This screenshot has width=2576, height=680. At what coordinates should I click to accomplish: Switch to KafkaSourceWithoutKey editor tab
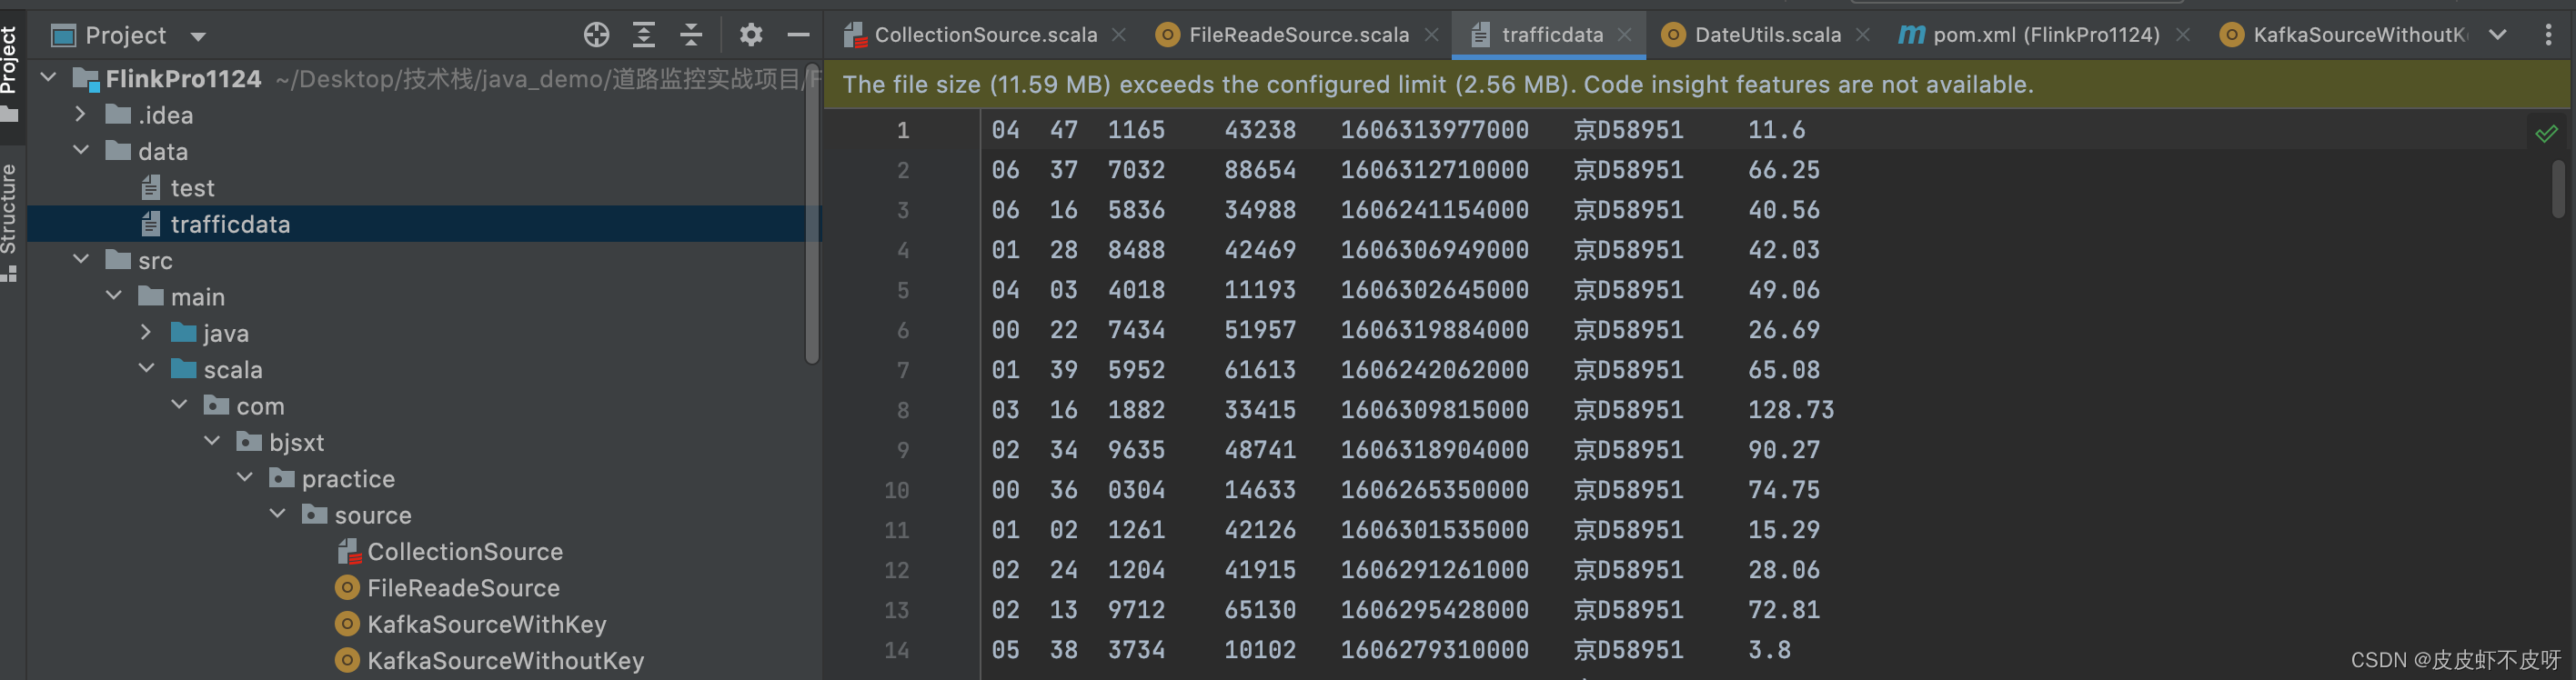click(x=2345, y=35)
